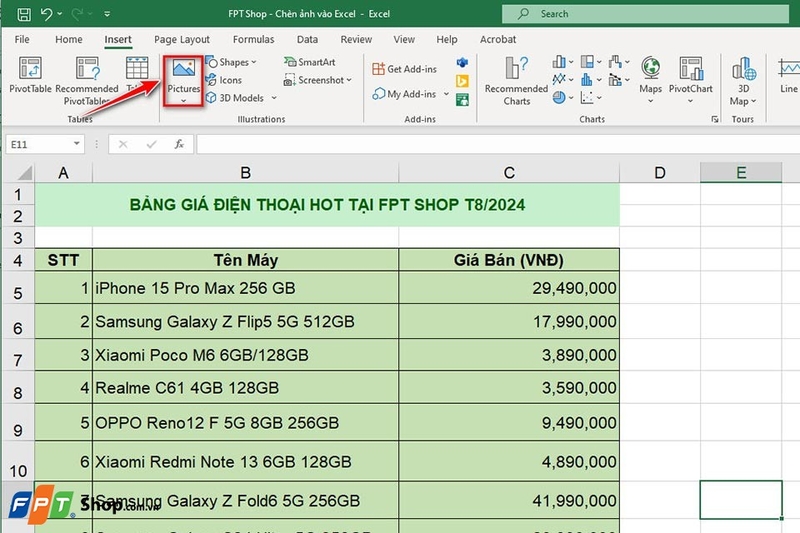
Task: Open the Screenshot dropdown
Action: pos(318,80)
